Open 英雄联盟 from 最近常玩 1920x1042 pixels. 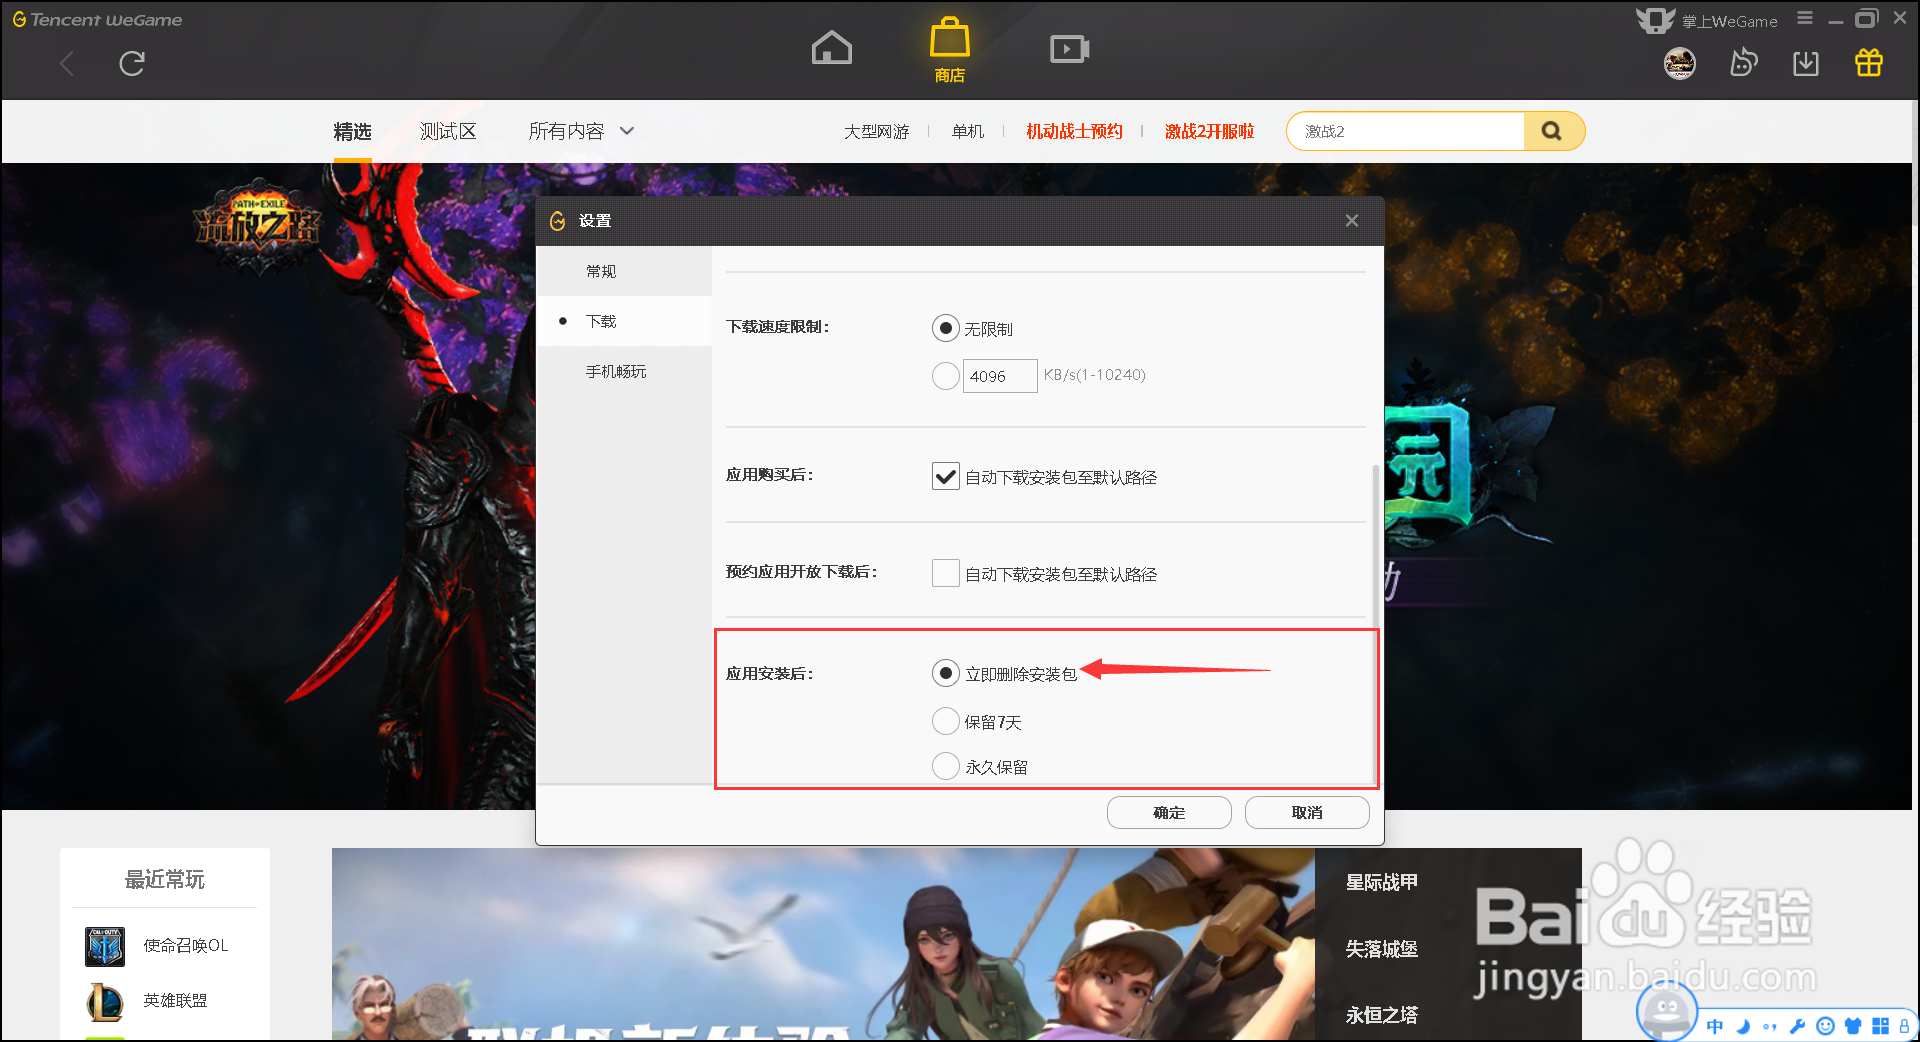[175, 1000]
